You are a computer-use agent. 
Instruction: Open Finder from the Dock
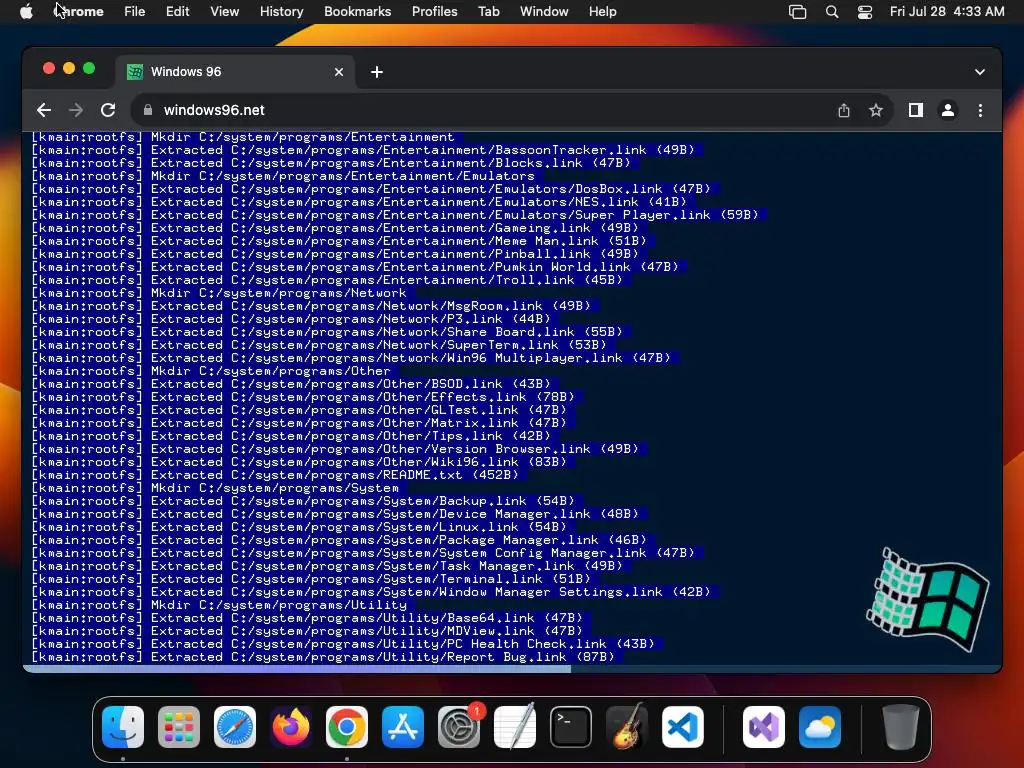123,727
